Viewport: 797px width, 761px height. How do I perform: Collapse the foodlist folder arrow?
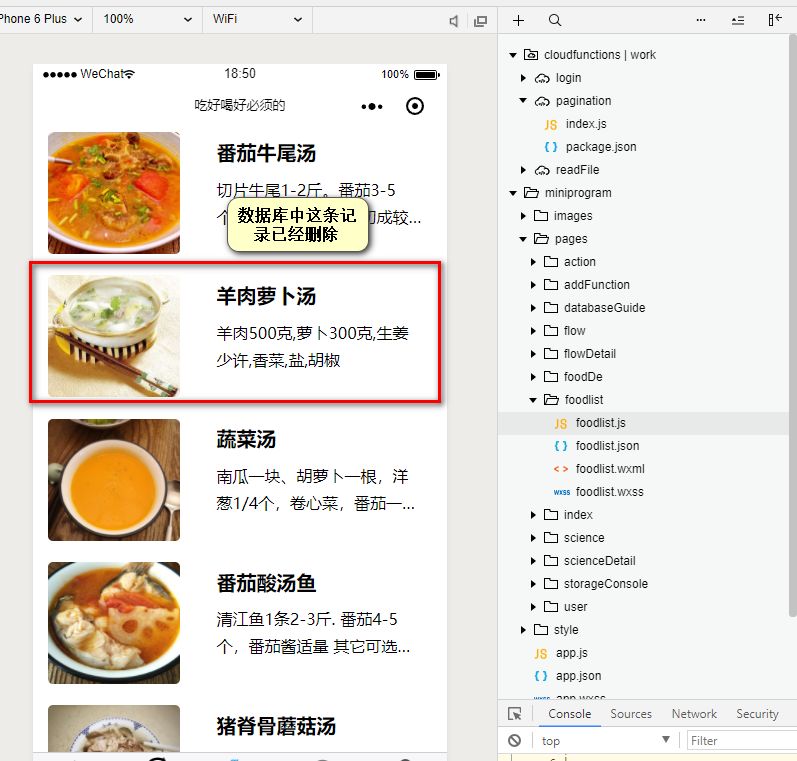(x=533, y=400)
